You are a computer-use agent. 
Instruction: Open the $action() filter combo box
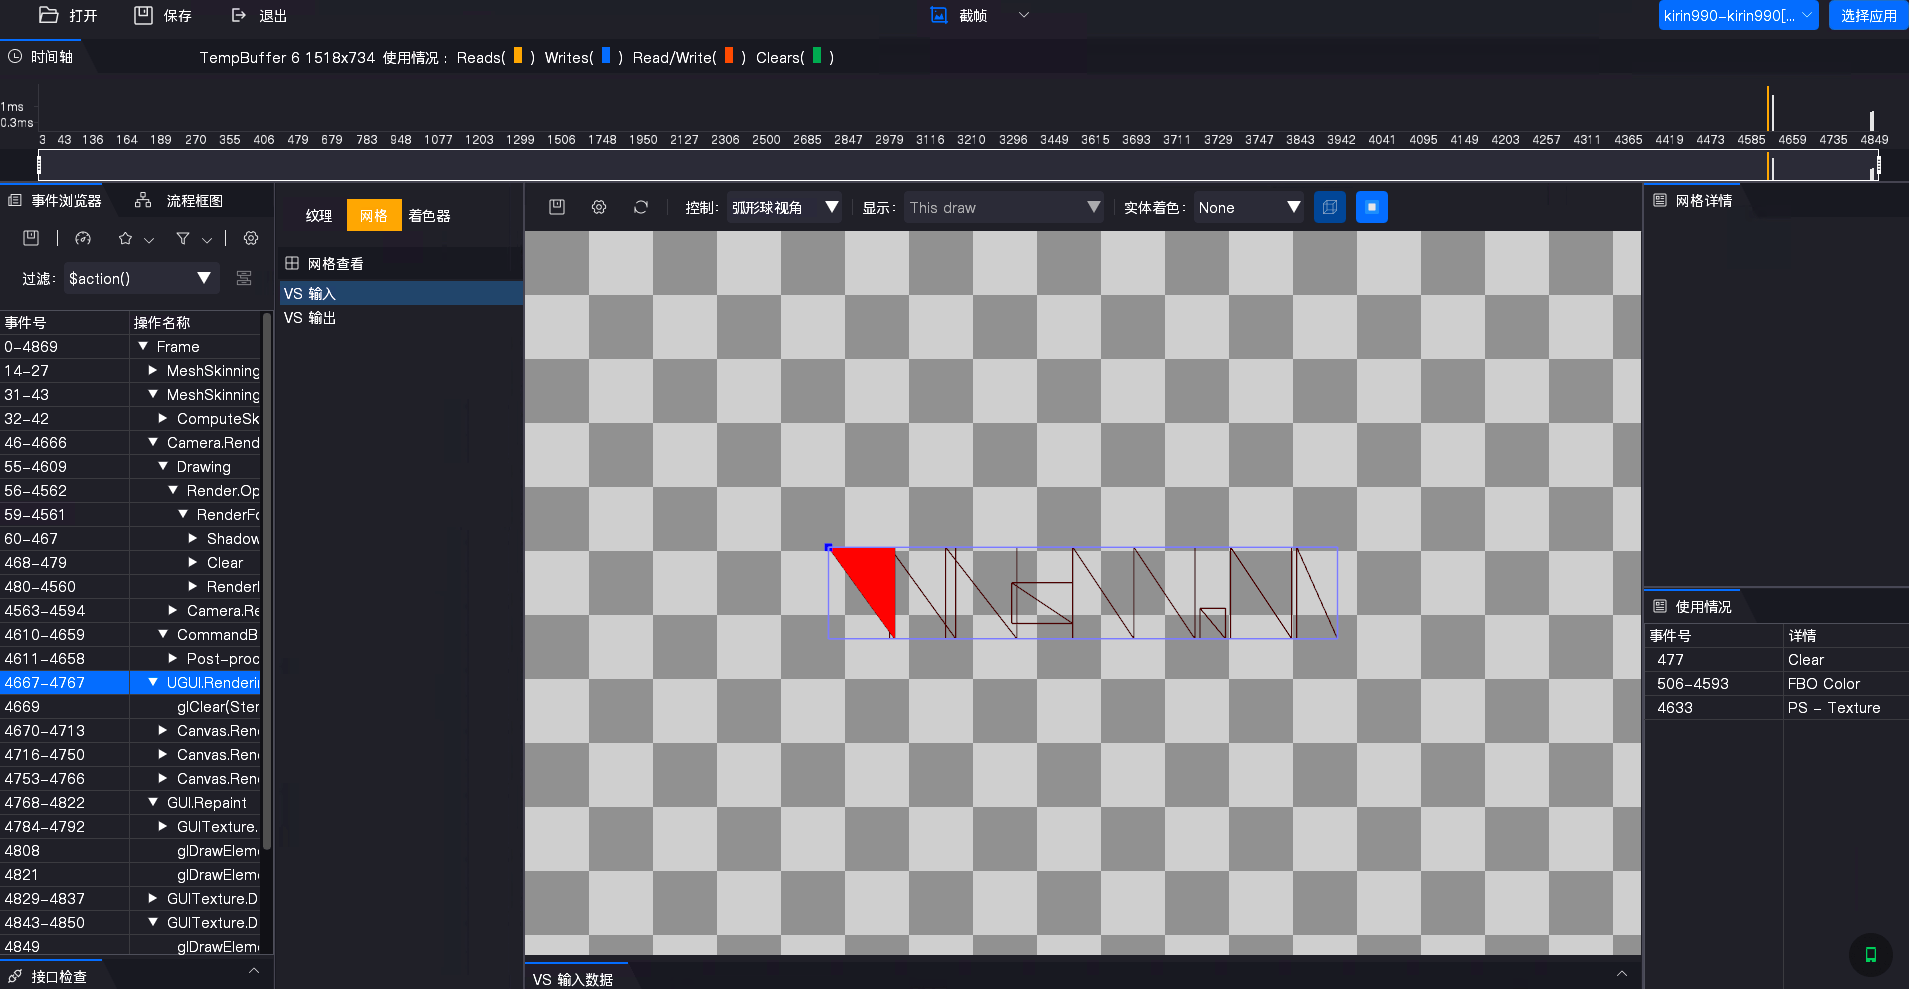[x=141, y=278]
